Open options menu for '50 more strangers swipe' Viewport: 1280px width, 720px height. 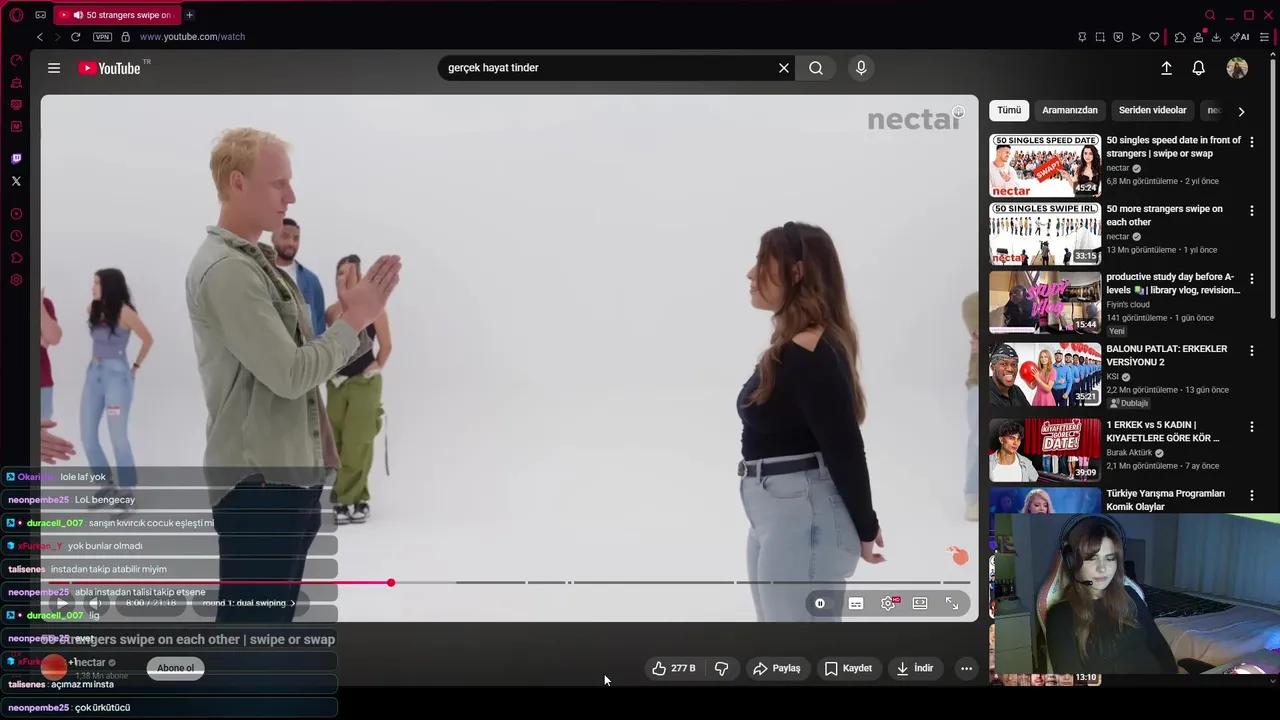click(x=1251, y=211)
